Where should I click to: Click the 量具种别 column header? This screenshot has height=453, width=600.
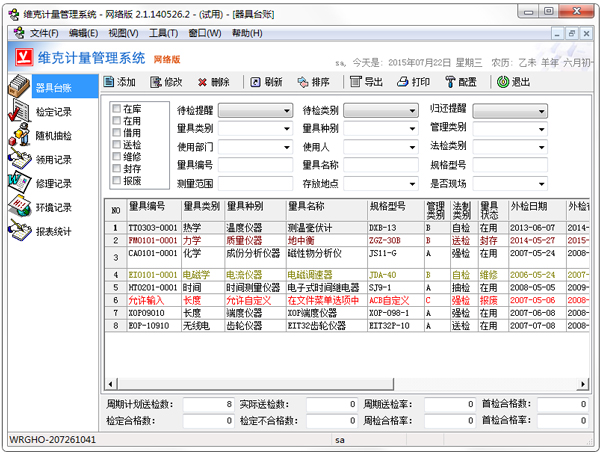255,210
